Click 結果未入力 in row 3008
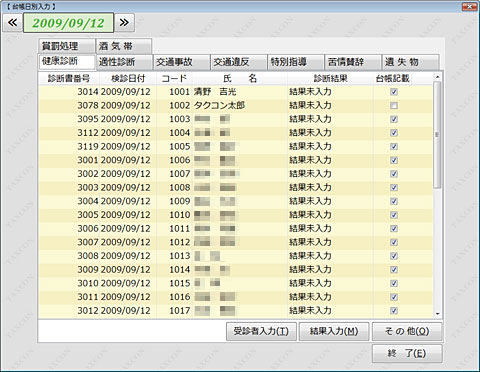The width and height of the screenshot is (480, 372). pos(310,256)
